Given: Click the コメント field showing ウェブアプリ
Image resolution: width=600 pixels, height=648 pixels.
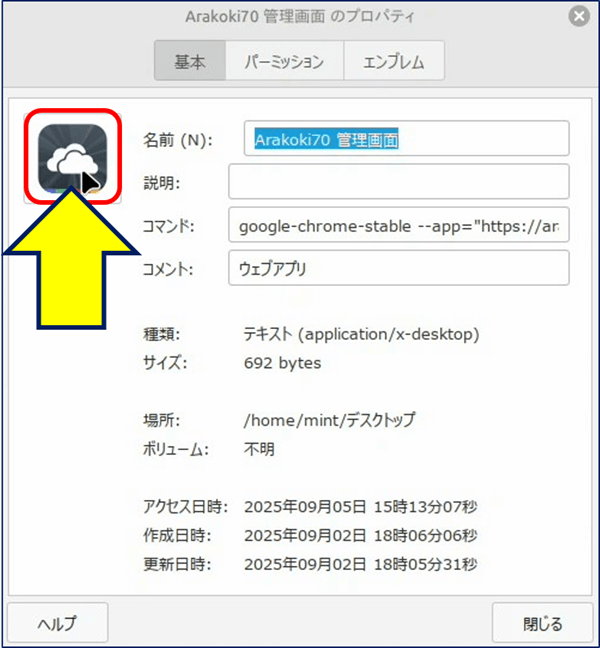Looking at the screenshot, I should point(399,268).
